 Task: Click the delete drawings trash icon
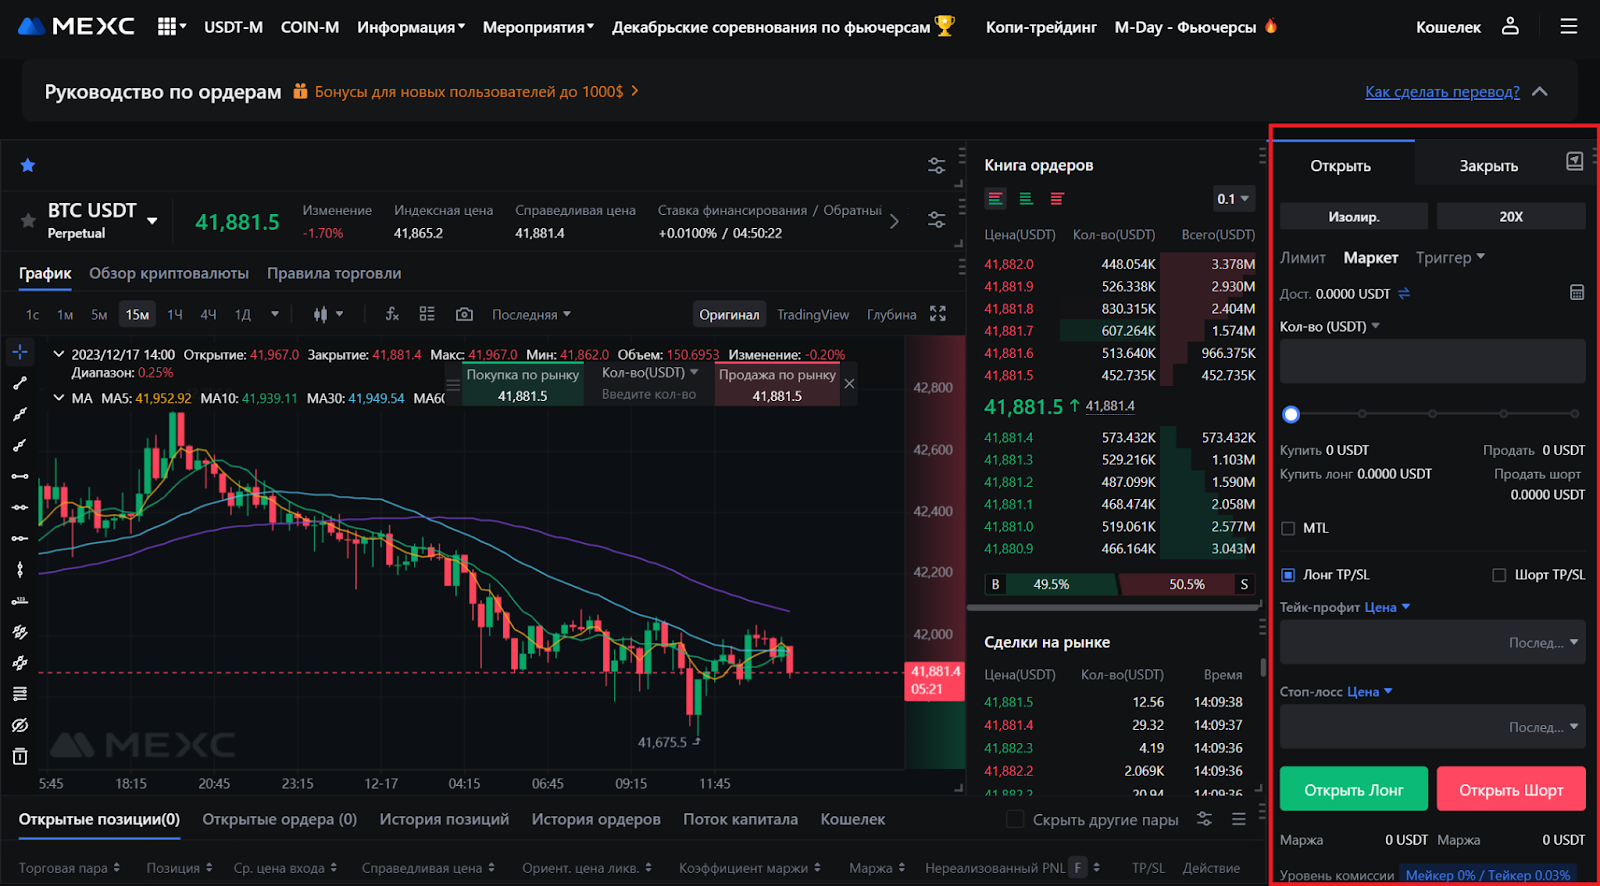pos(20,756)
